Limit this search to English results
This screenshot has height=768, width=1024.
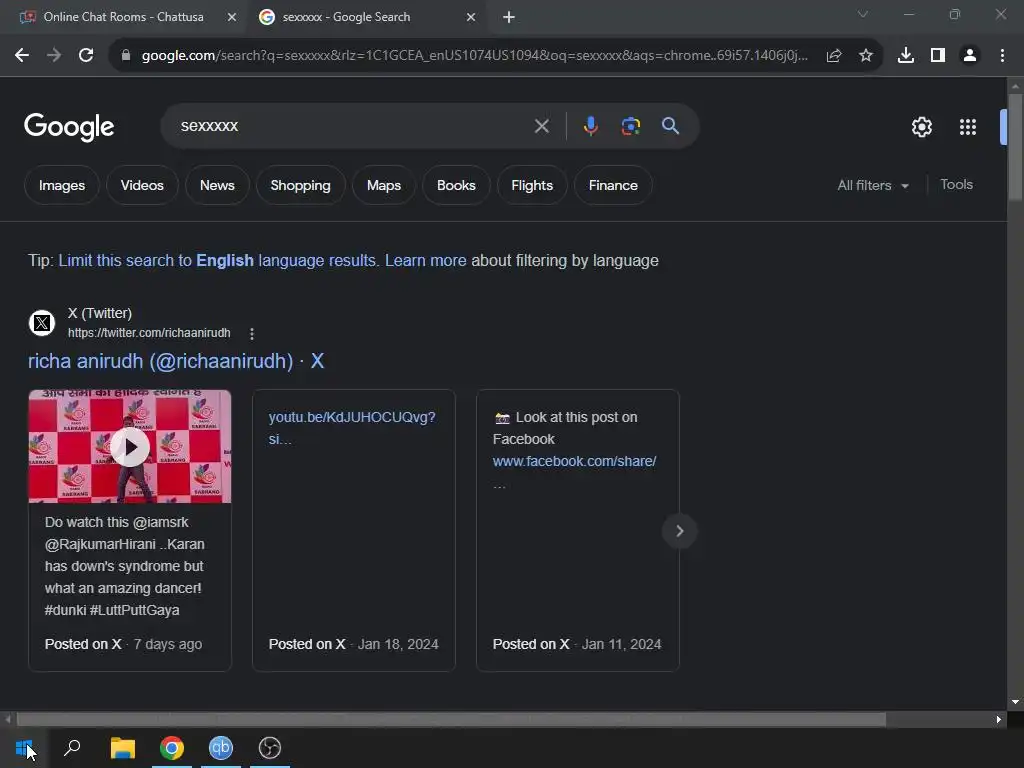pos(217,261)
